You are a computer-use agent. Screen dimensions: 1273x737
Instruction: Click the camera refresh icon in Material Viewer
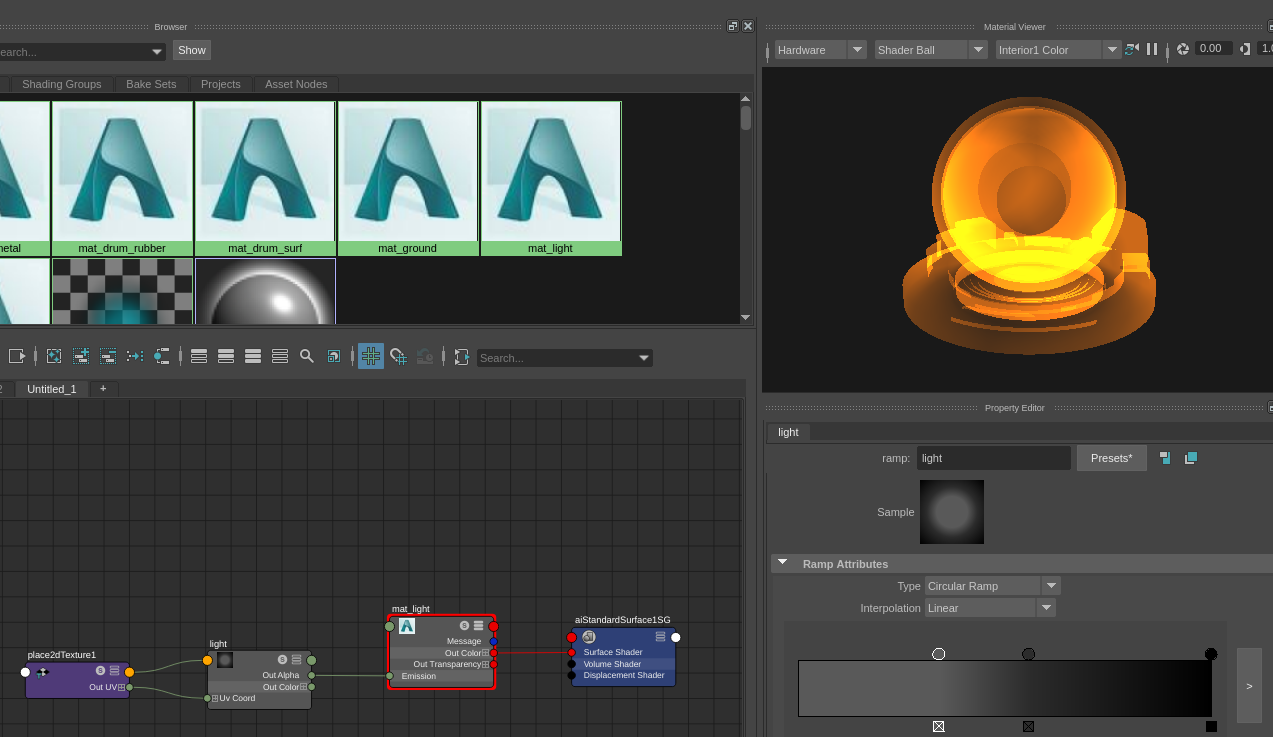(x=1131, y=49)
